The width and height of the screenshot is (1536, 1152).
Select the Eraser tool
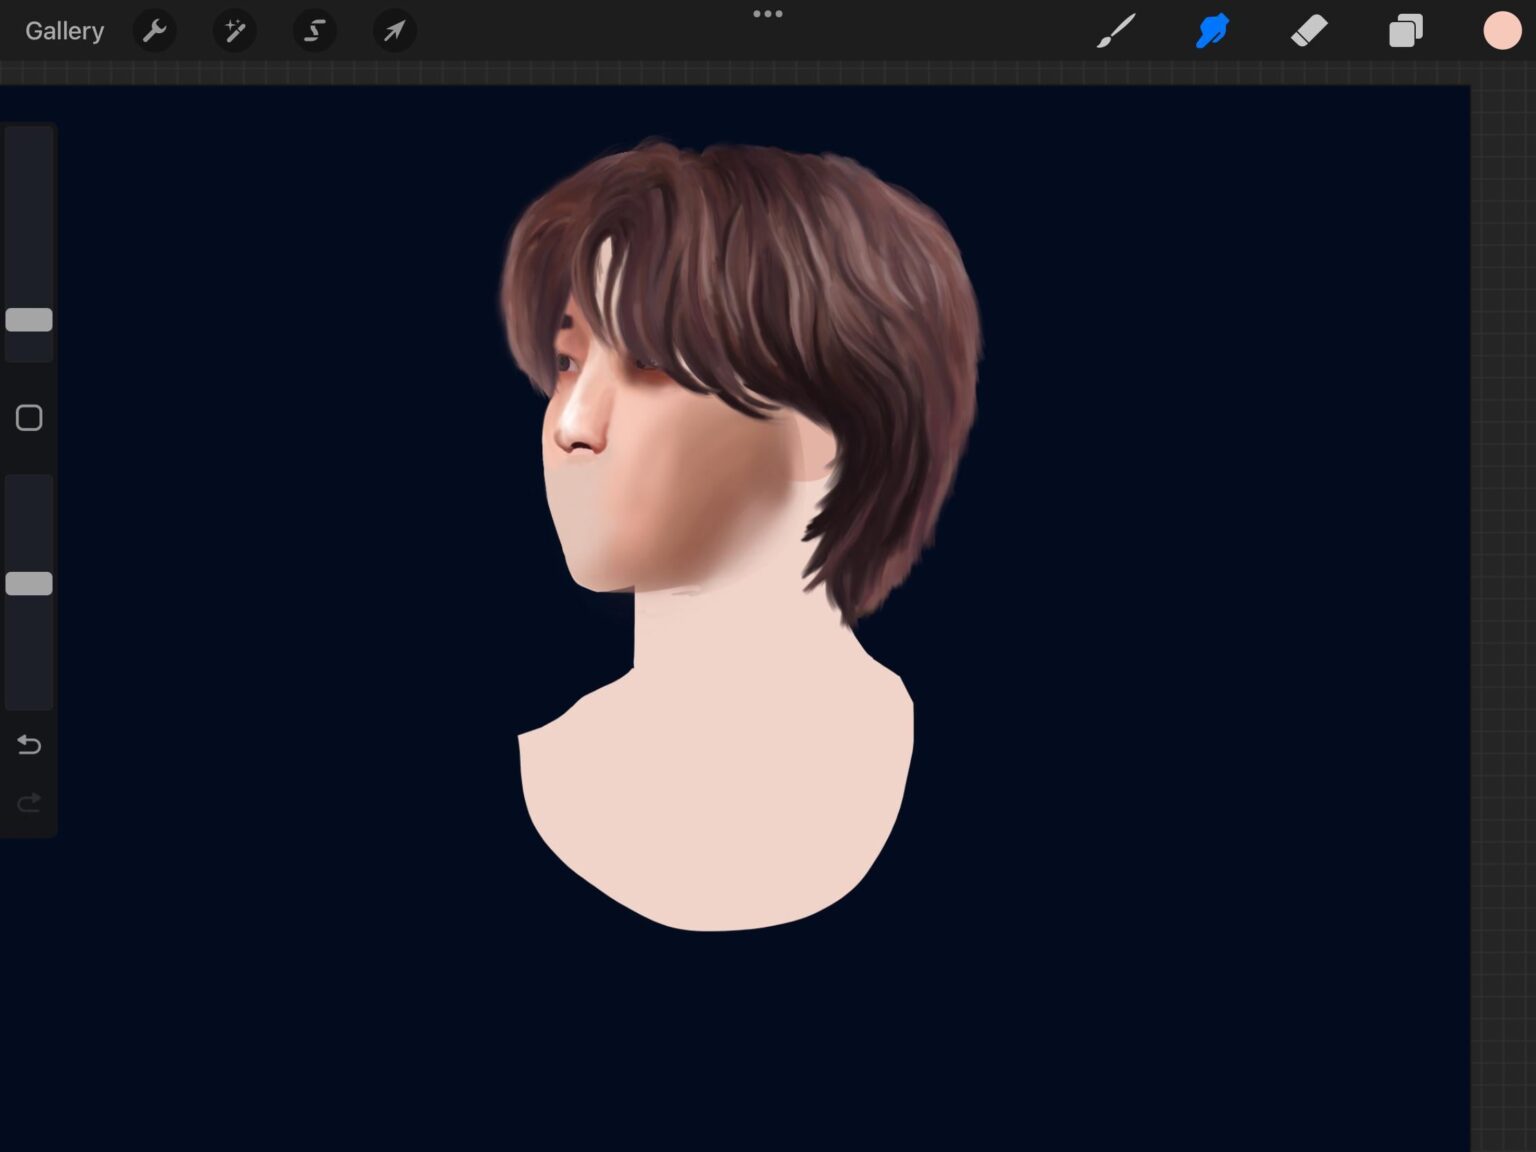(x=1309, y=31)
